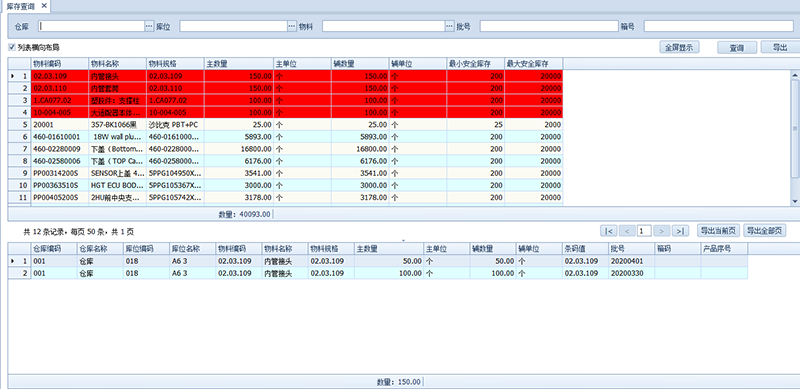Focus the 物料 input field
The width and height of the screenshot is (800, 389).
click(384, 26)
